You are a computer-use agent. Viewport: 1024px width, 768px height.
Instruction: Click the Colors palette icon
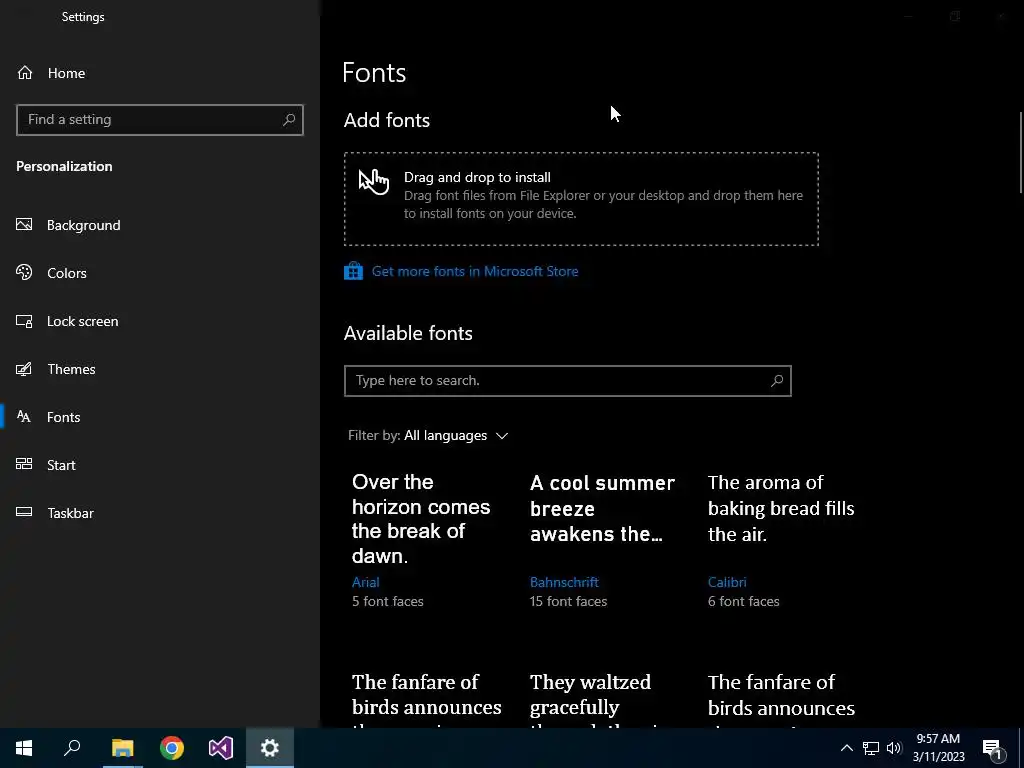pos(24,272)
